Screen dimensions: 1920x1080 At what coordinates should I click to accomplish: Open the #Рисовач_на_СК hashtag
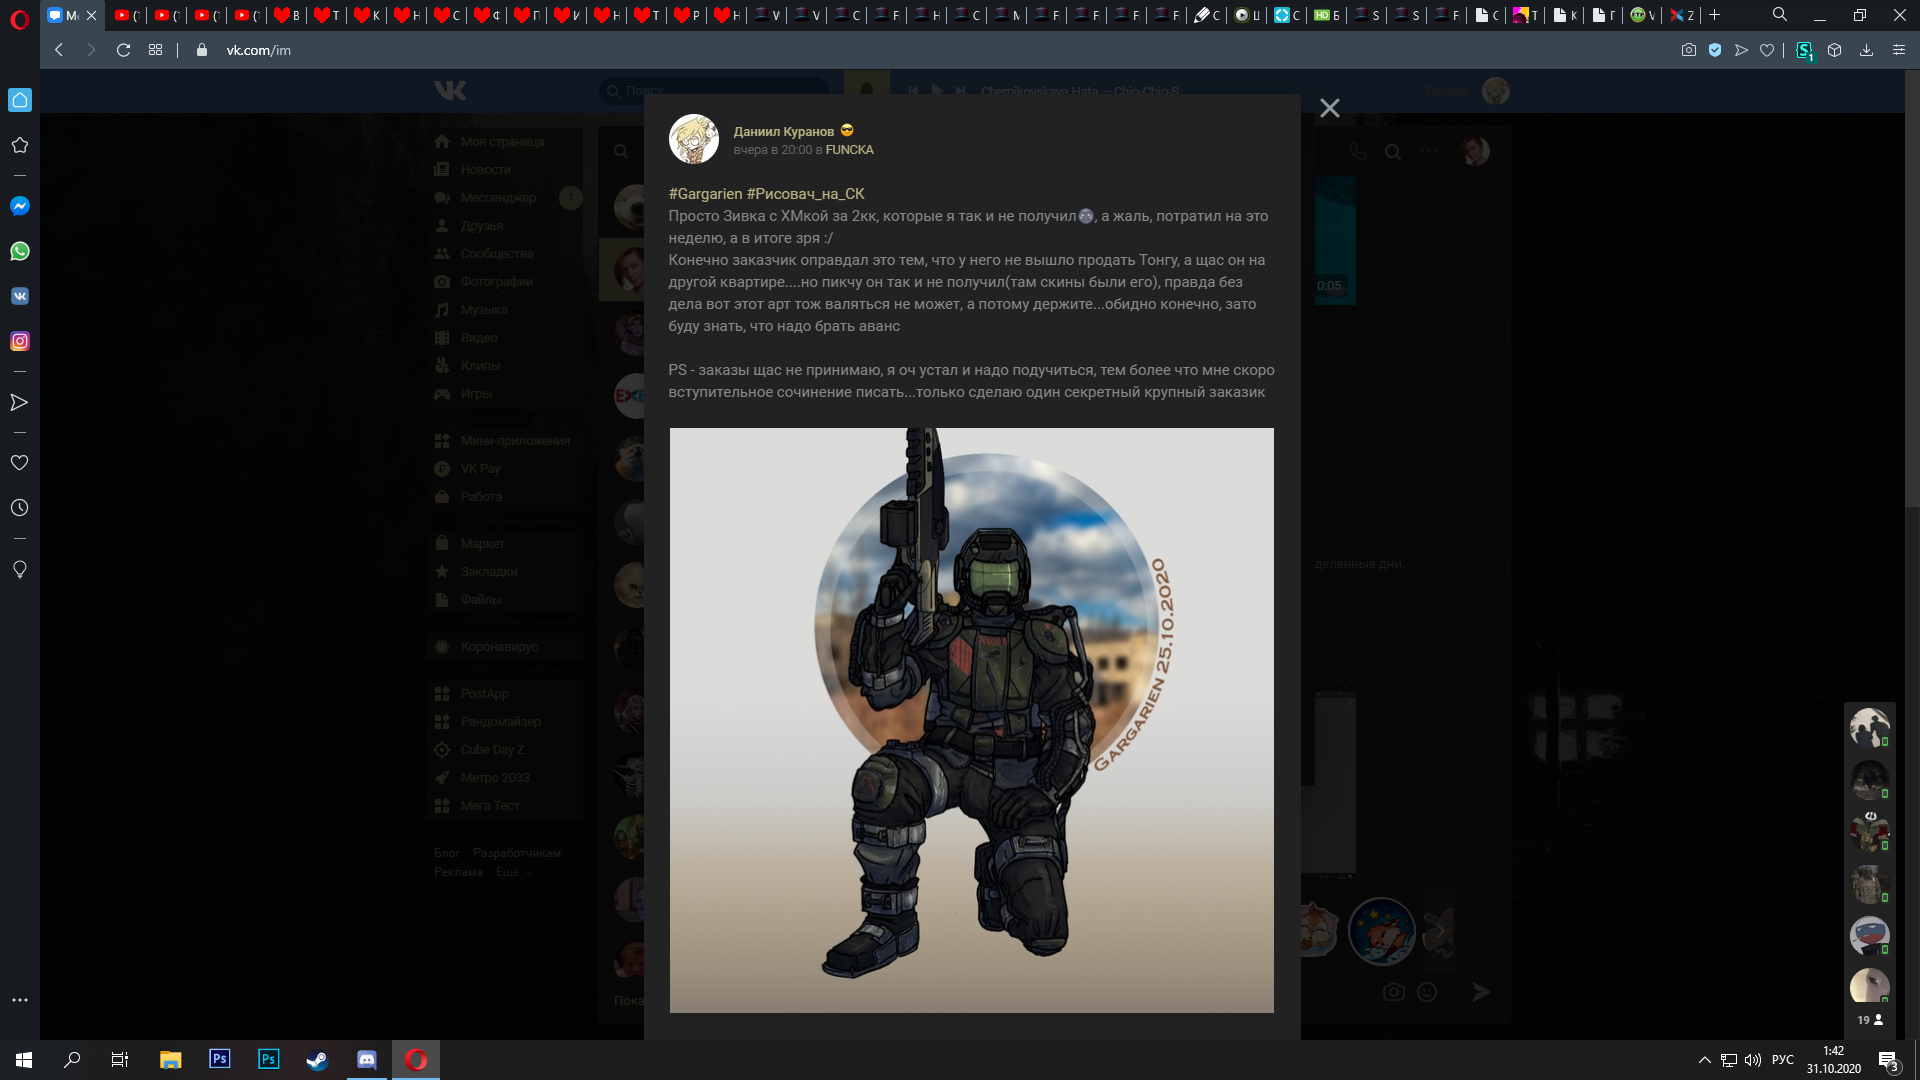pyautogui.click(x=805, y=194)
